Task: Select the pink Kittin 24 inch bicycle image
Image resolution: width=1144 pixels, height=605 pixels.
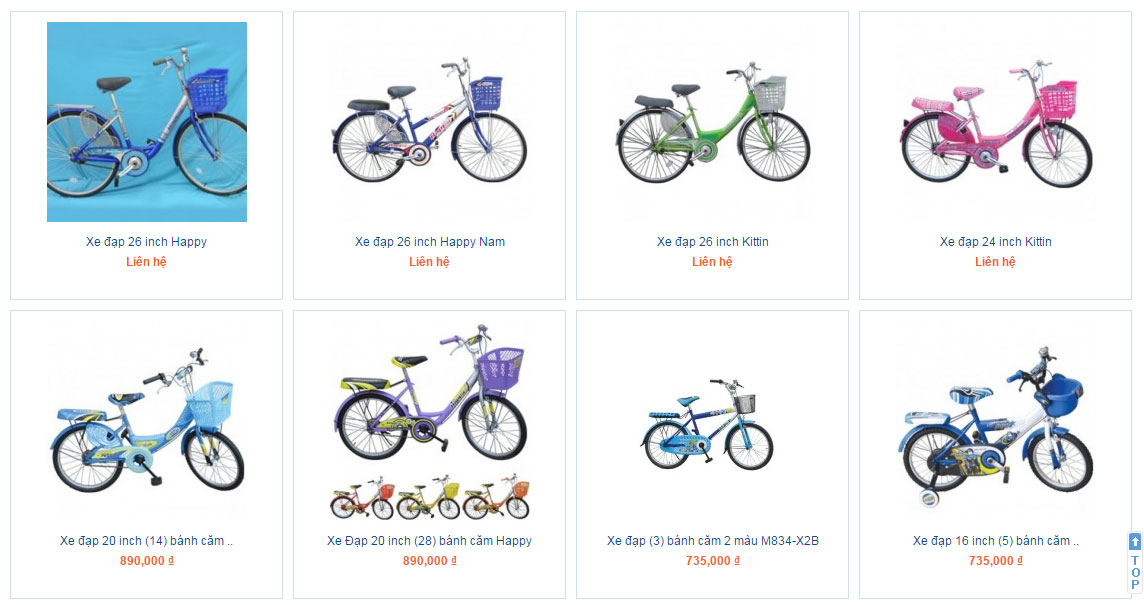Action: (996, 122)
